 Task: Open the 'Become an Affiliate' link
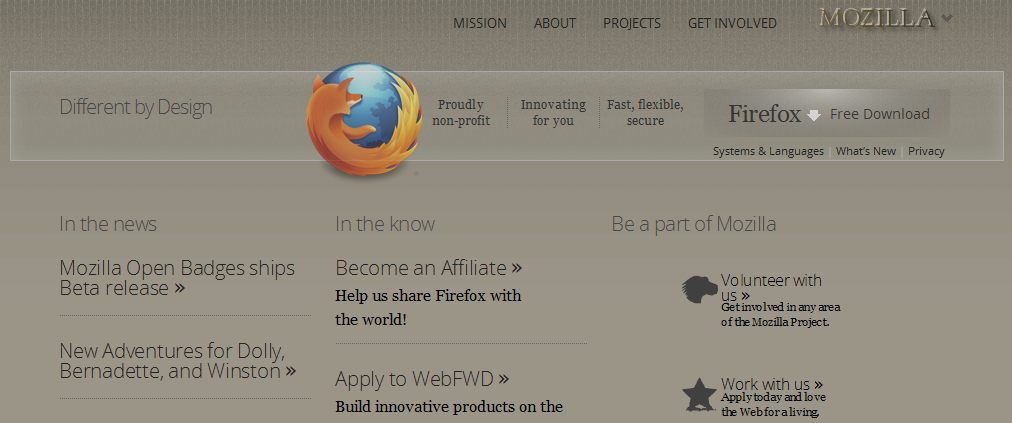pyautogui.click(x=429, y=267)
